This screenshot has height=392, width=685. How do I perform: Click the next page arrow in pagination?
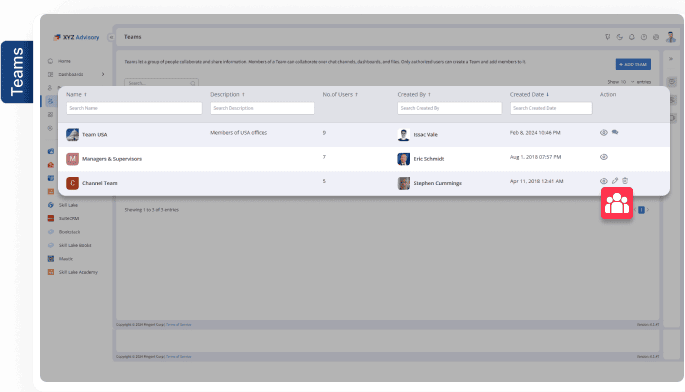648,210
